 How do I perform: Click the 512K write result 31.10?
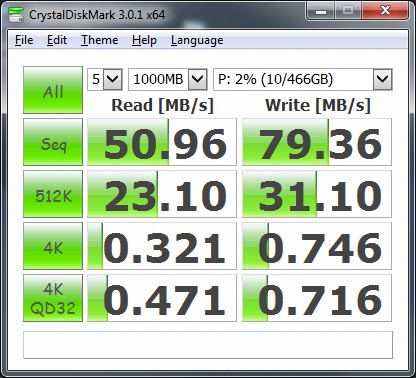click(x=317, y=194)
